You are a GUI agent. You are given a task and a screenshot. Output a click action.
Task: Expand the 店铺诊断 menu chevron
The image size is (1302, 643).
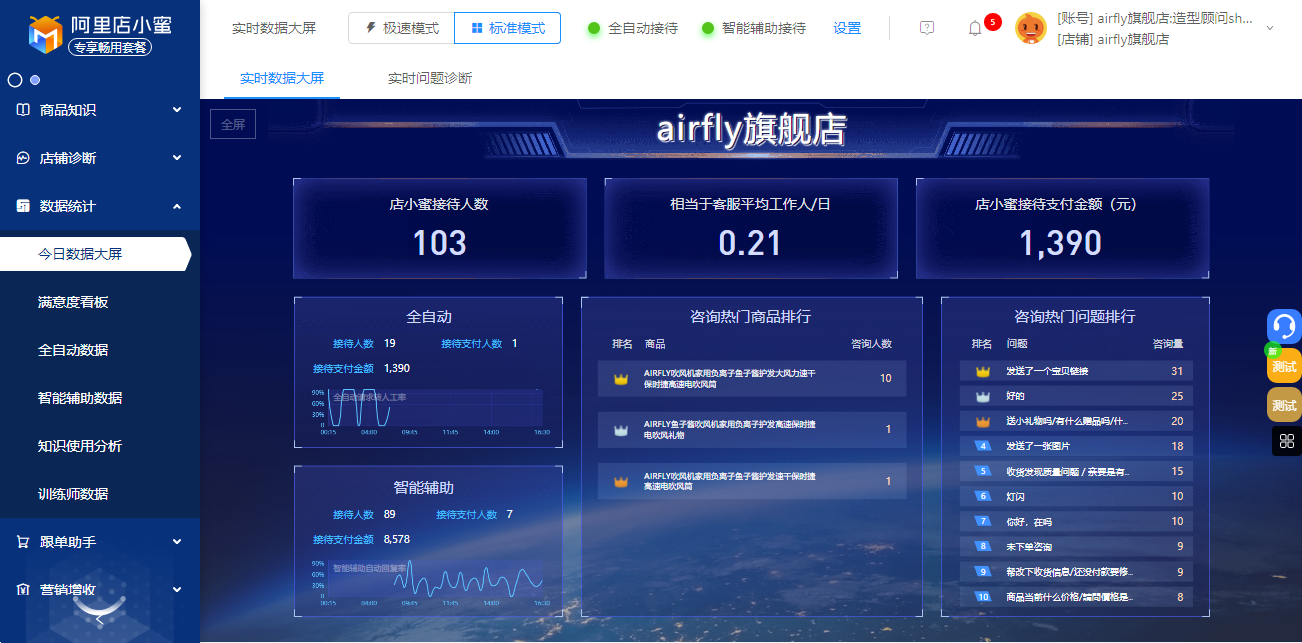pos(177,158)
